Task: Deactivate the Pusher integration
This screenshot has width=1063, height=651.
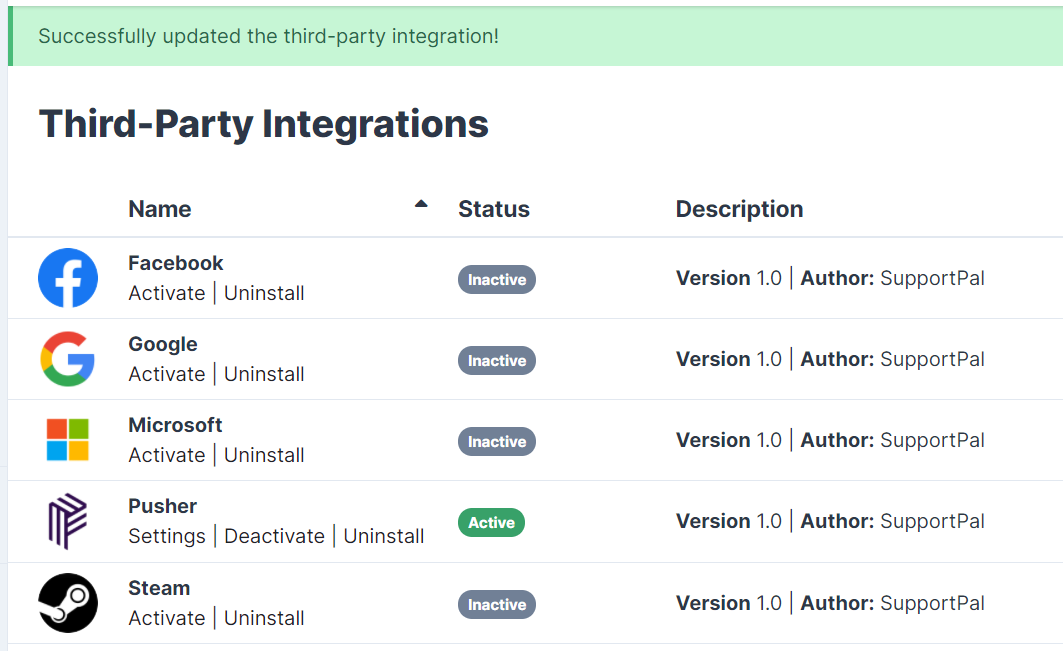Action: pyautogui.click(x=275, y=536)
